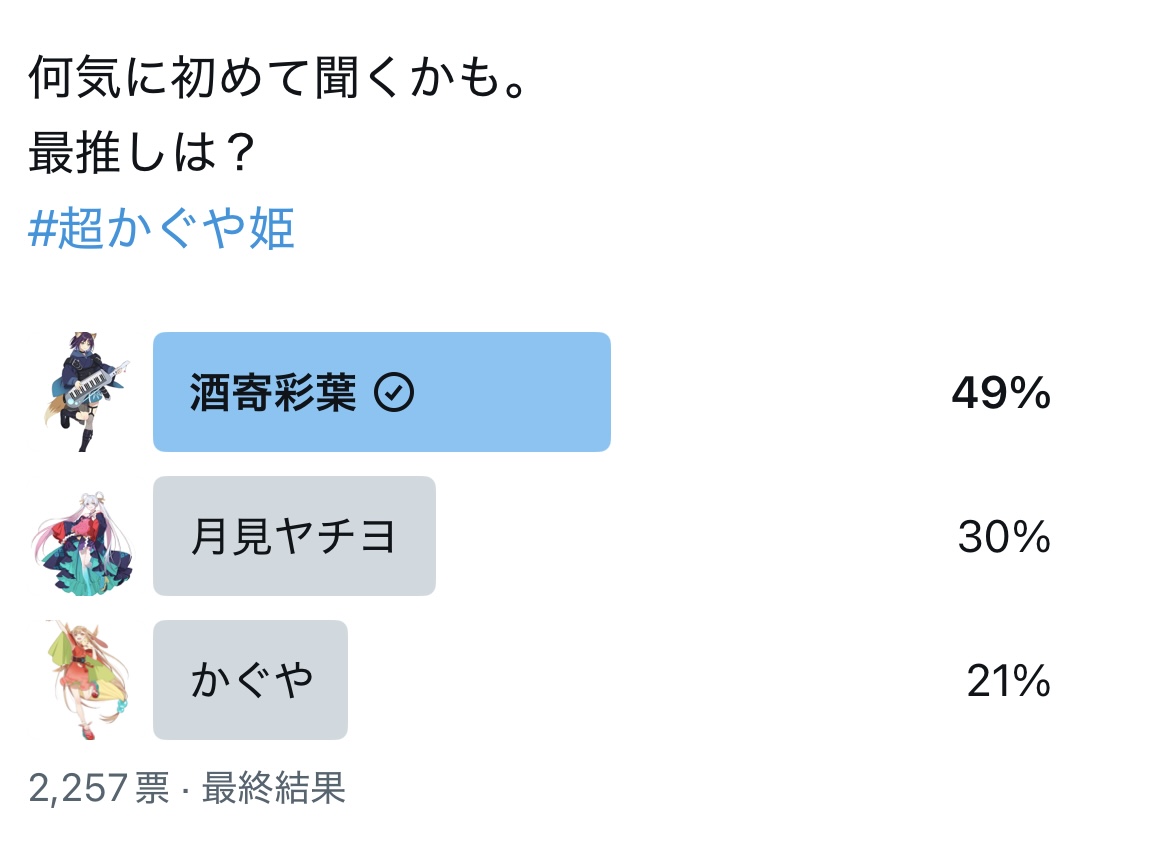Click the 最推しは? question text
This screenshot has height=845, width=1169.
[142, 152]
